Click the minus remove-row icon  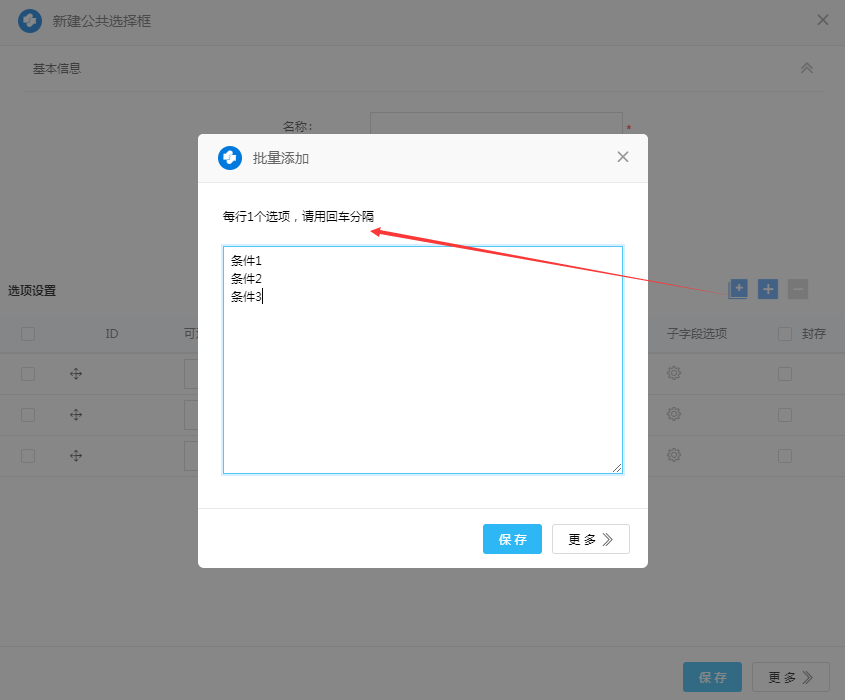[x=797, y=289]
